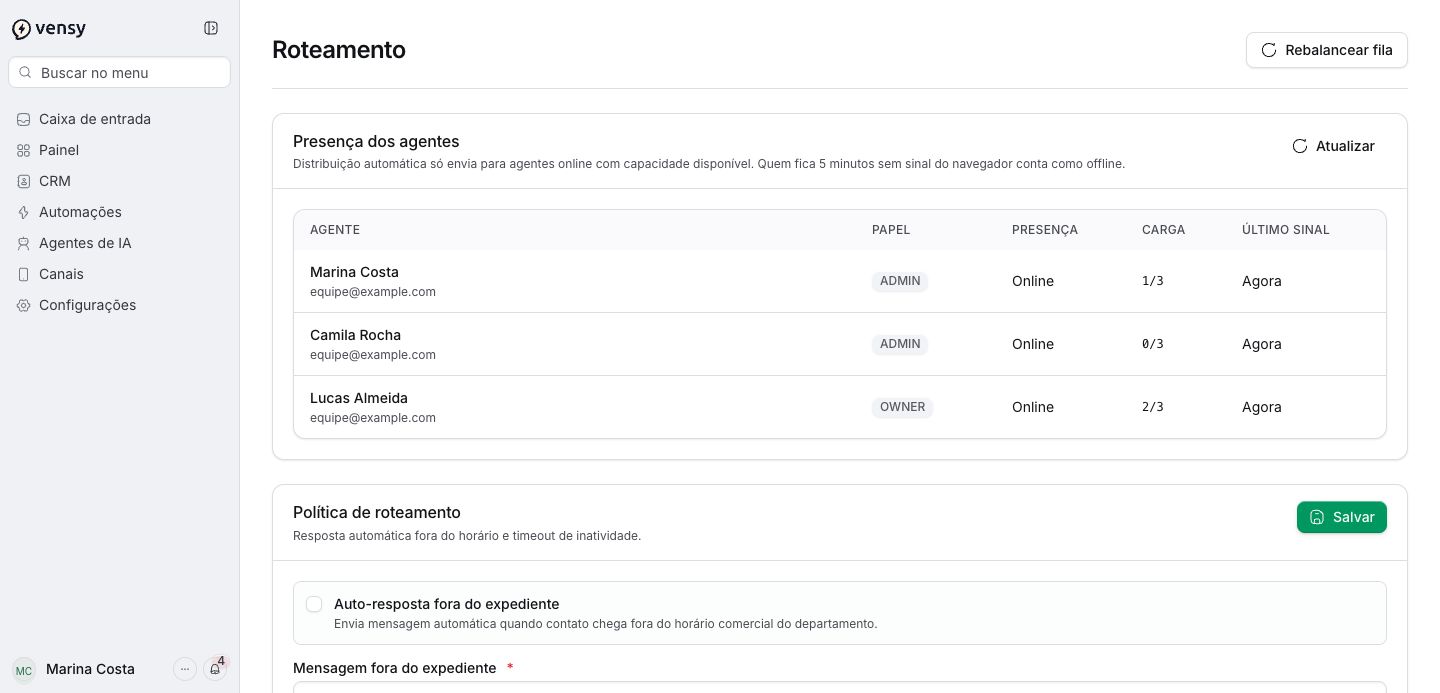Open Configurações menu item
Screen dimensions: 1440x693
click(120, 305)
